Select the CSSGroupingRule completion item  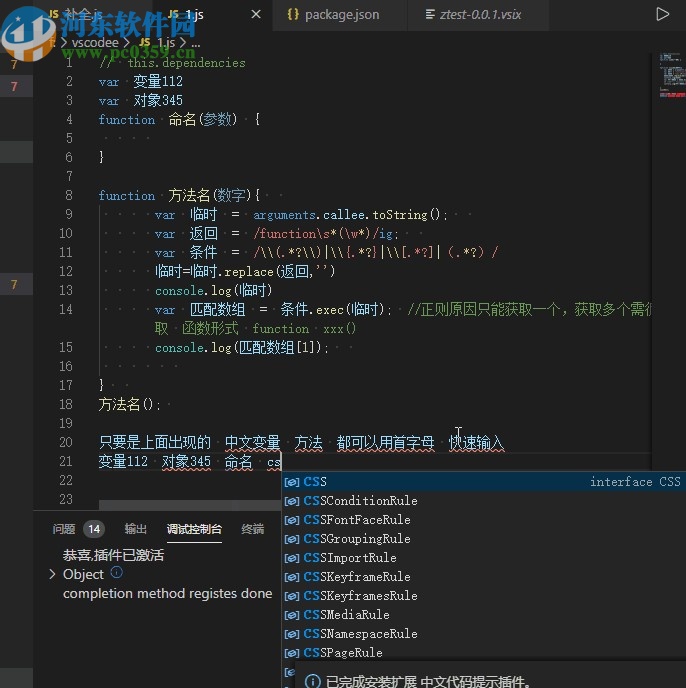coord(484,539)
